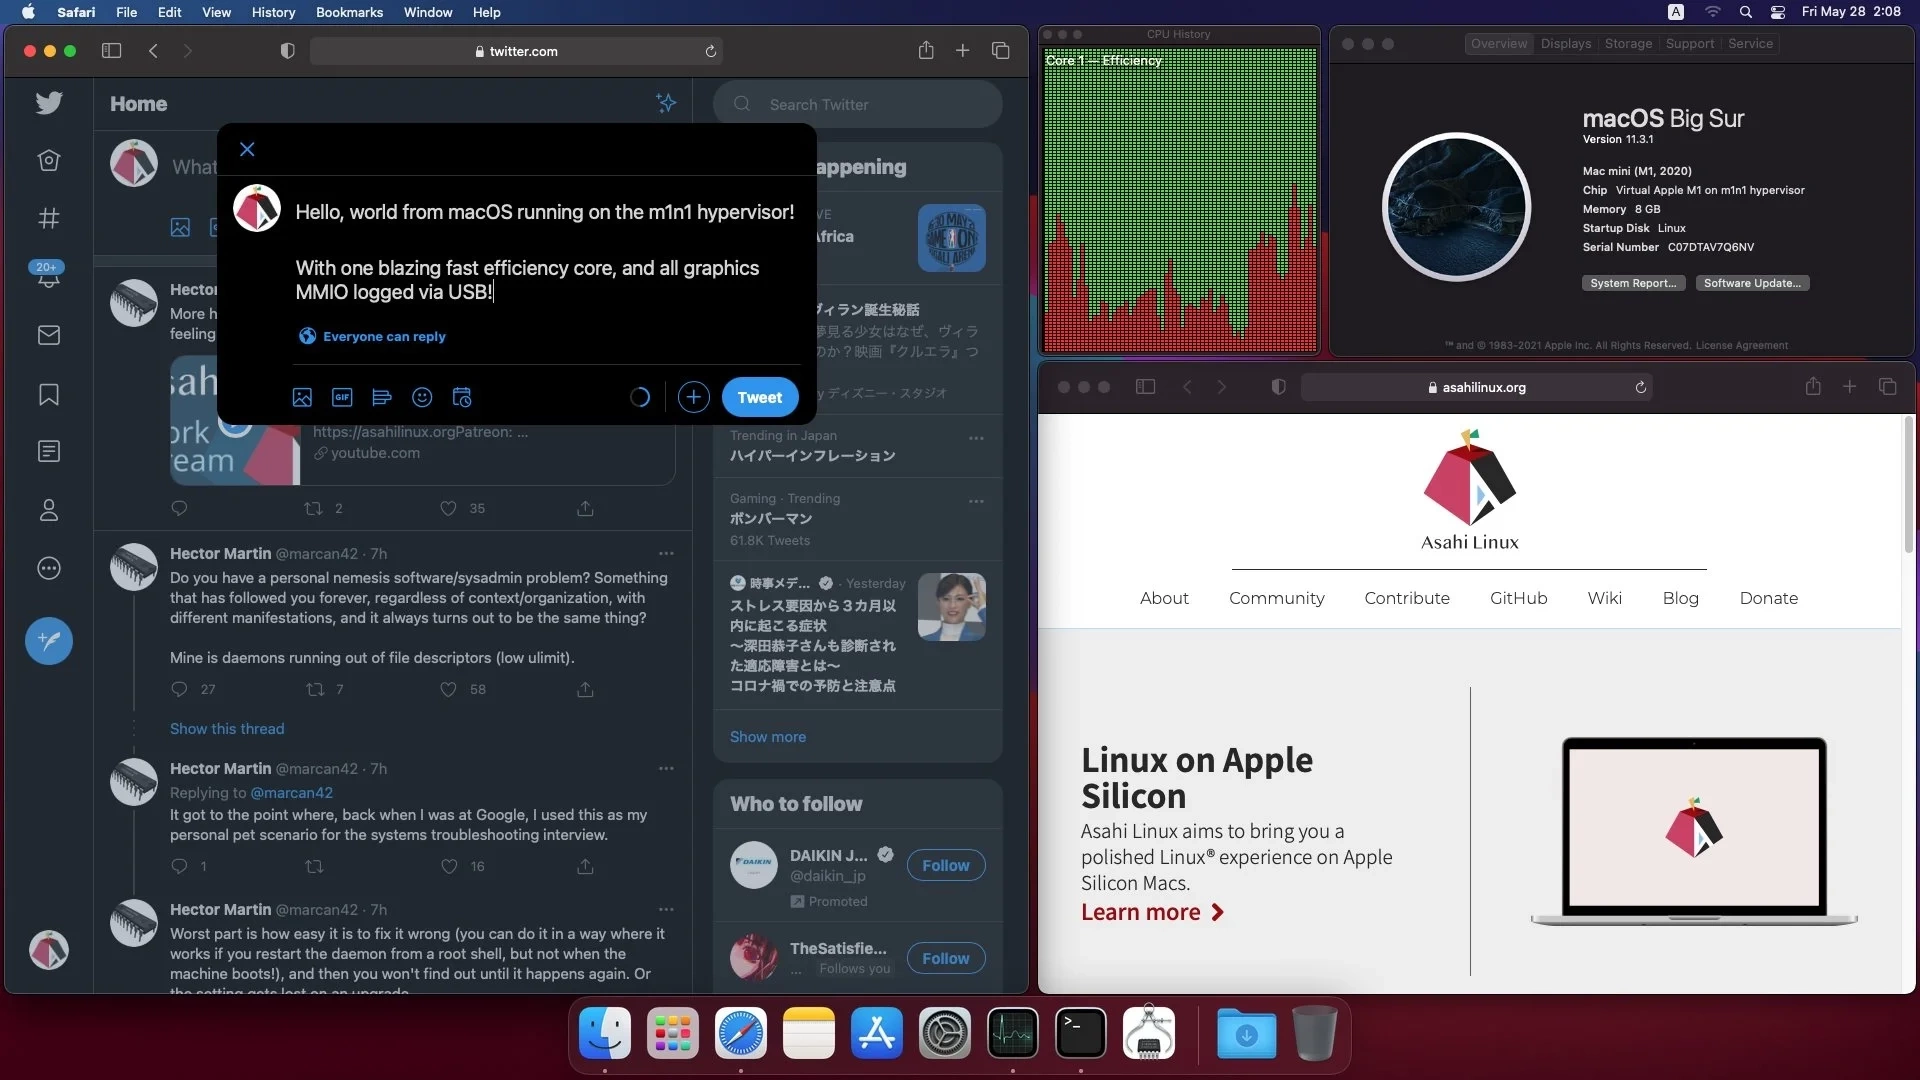
Task: Open Spotlight search in menu bar
Action: [x=1745, y=12]
